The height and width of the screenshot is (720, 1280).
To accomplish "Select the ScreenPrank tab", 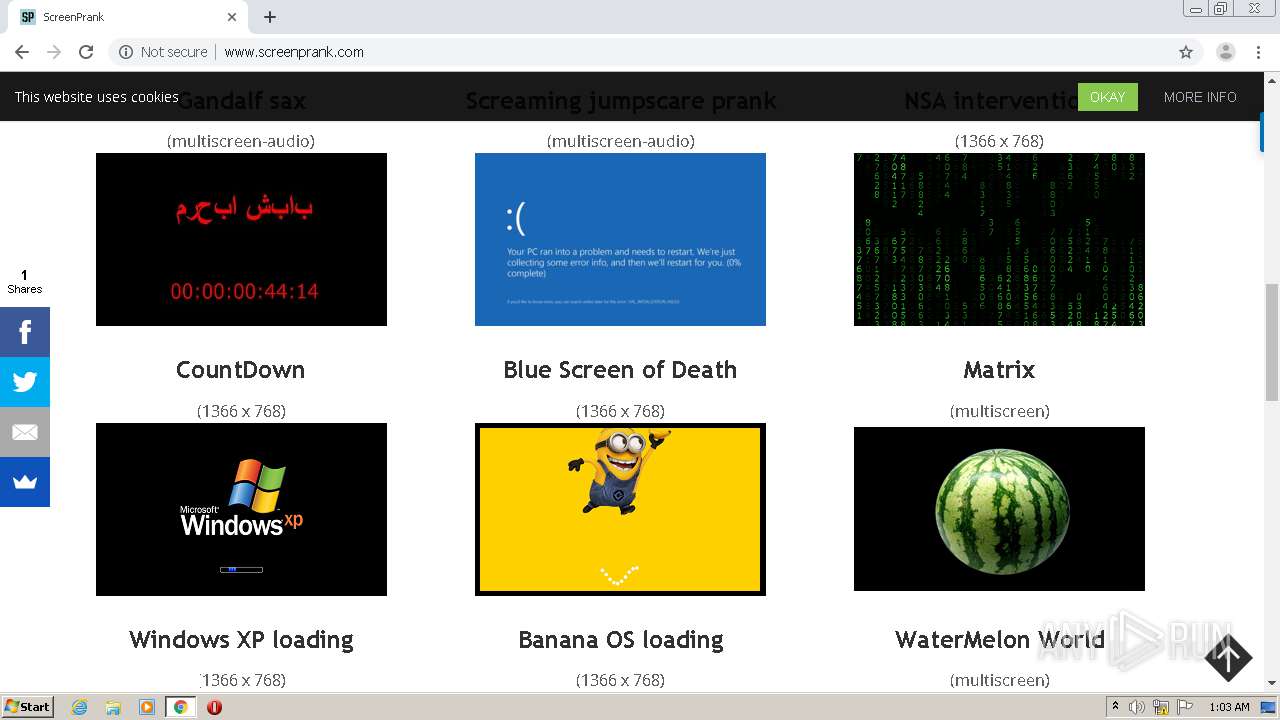I will 130,17.
